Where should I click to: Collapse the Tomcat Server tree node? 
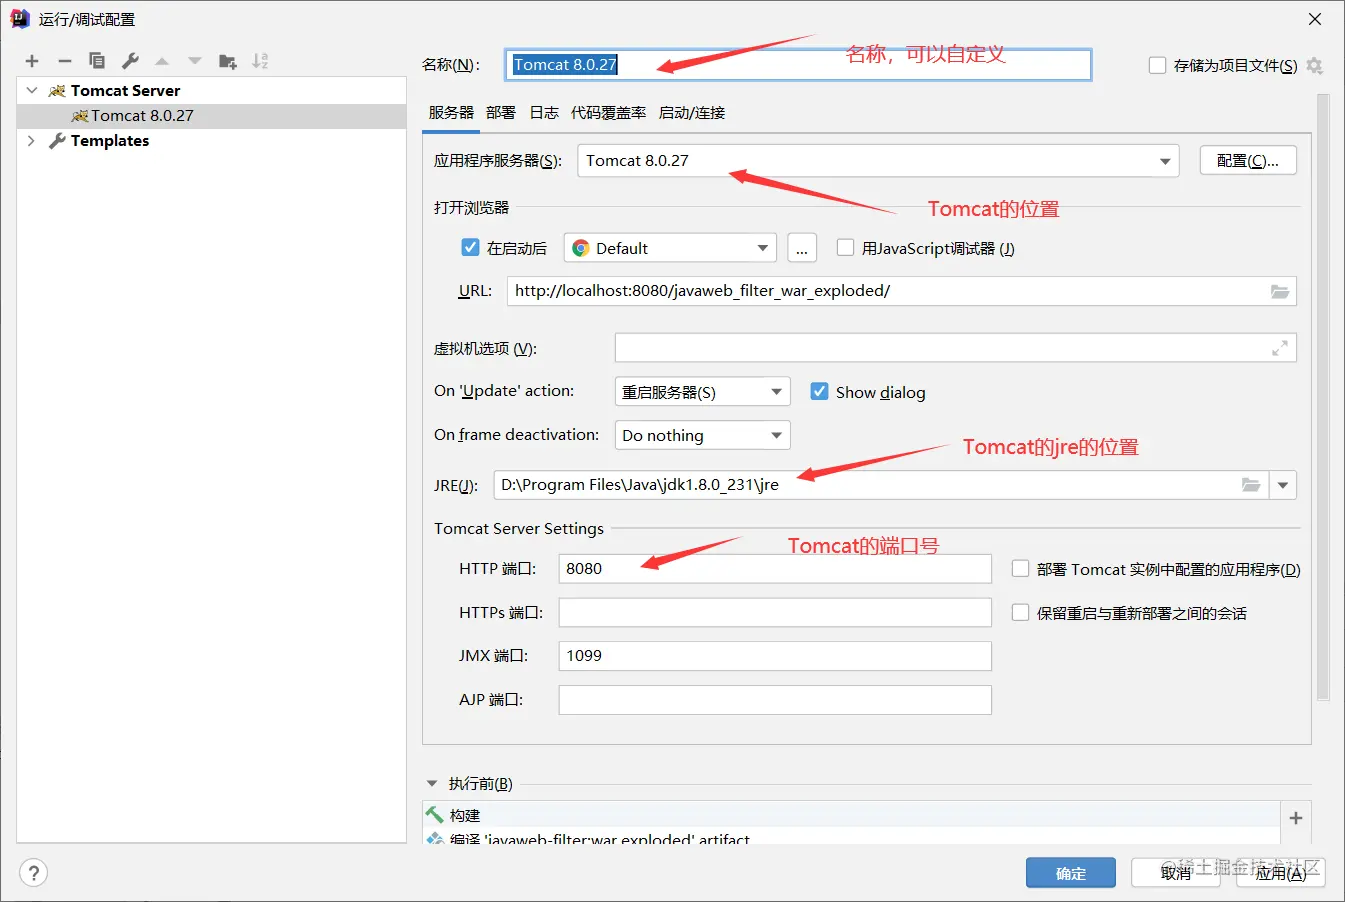32,90
